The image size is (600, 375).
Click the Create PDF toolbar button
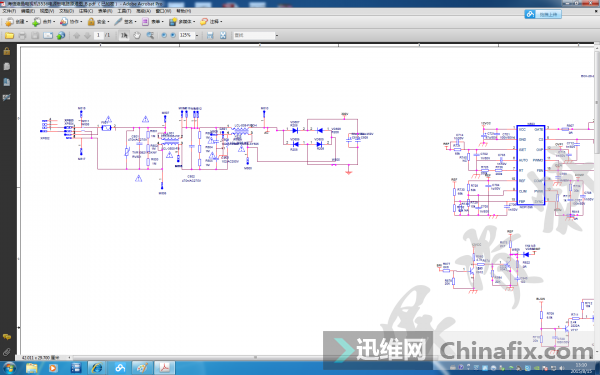pyautogui.click(x=16, y=21)
